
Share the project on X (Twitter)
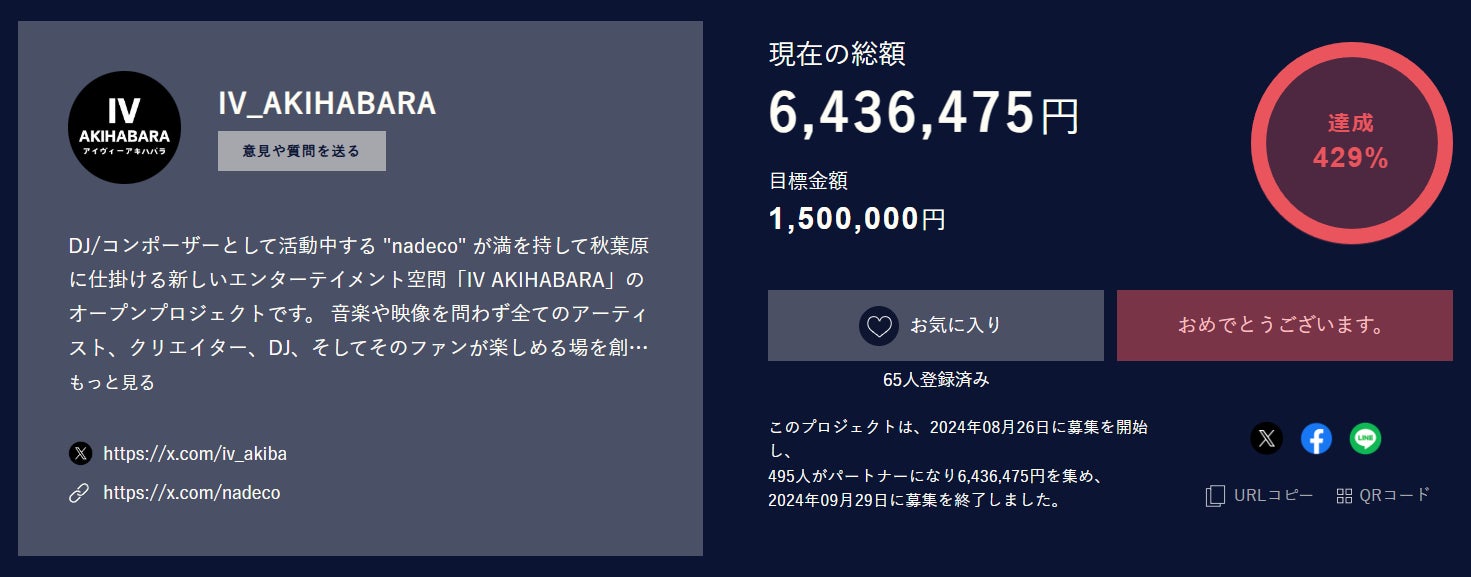point(1267,438)
